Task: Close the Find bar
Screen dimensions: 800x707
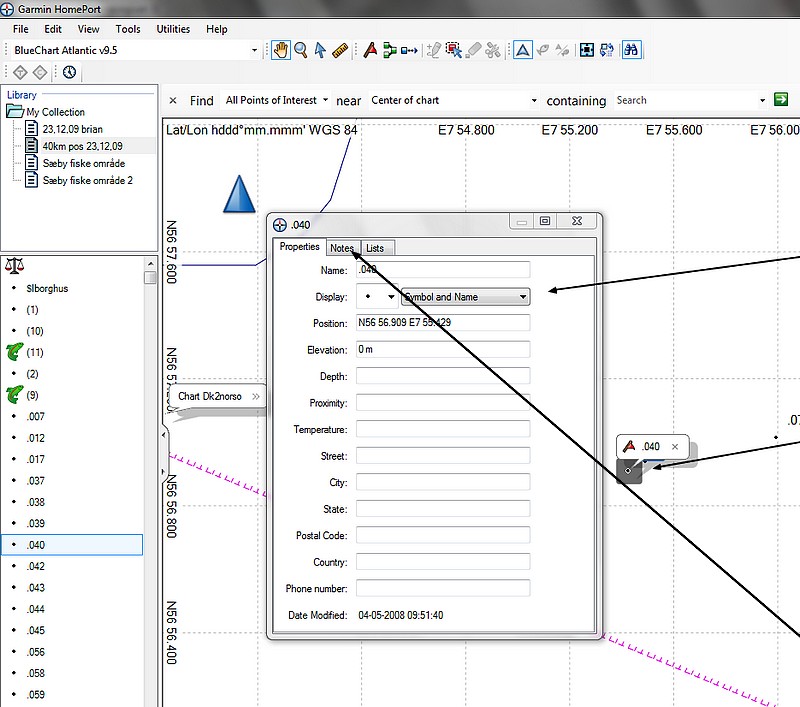Action: point(173,100)
